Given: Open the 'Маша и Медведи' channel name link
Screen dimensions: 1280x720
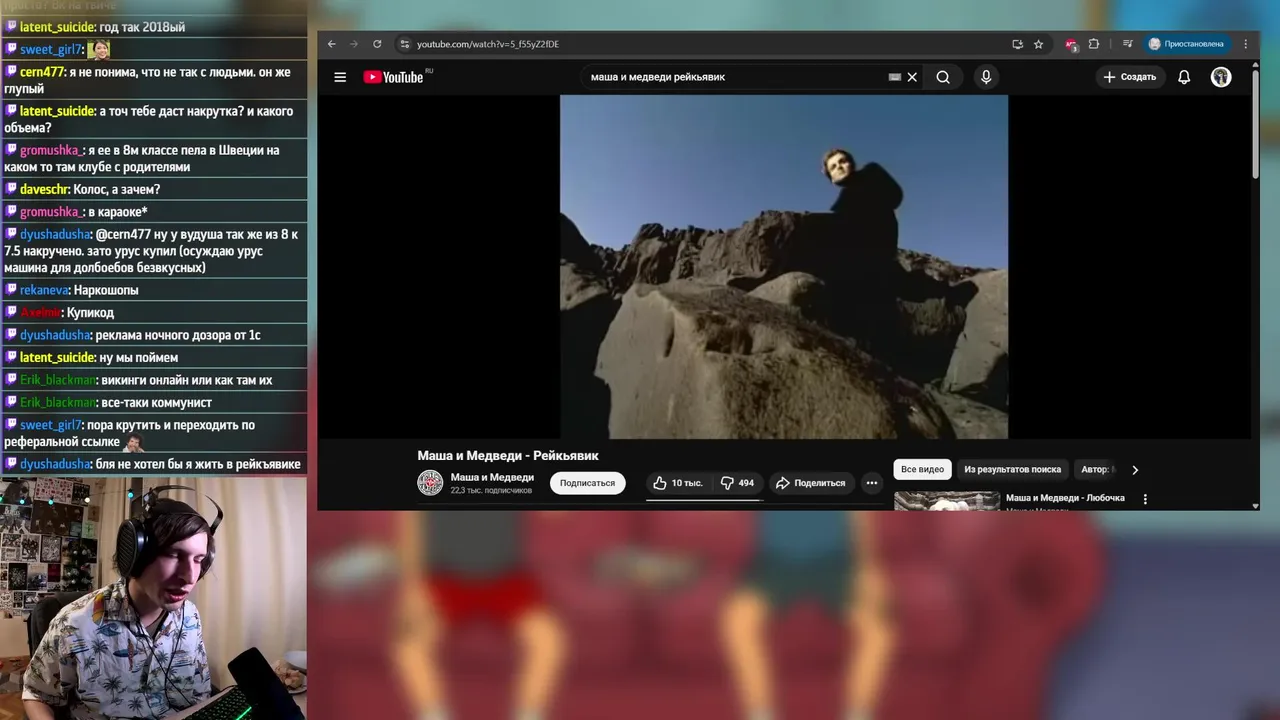Looking at the screenshot, I should (492, 477).
